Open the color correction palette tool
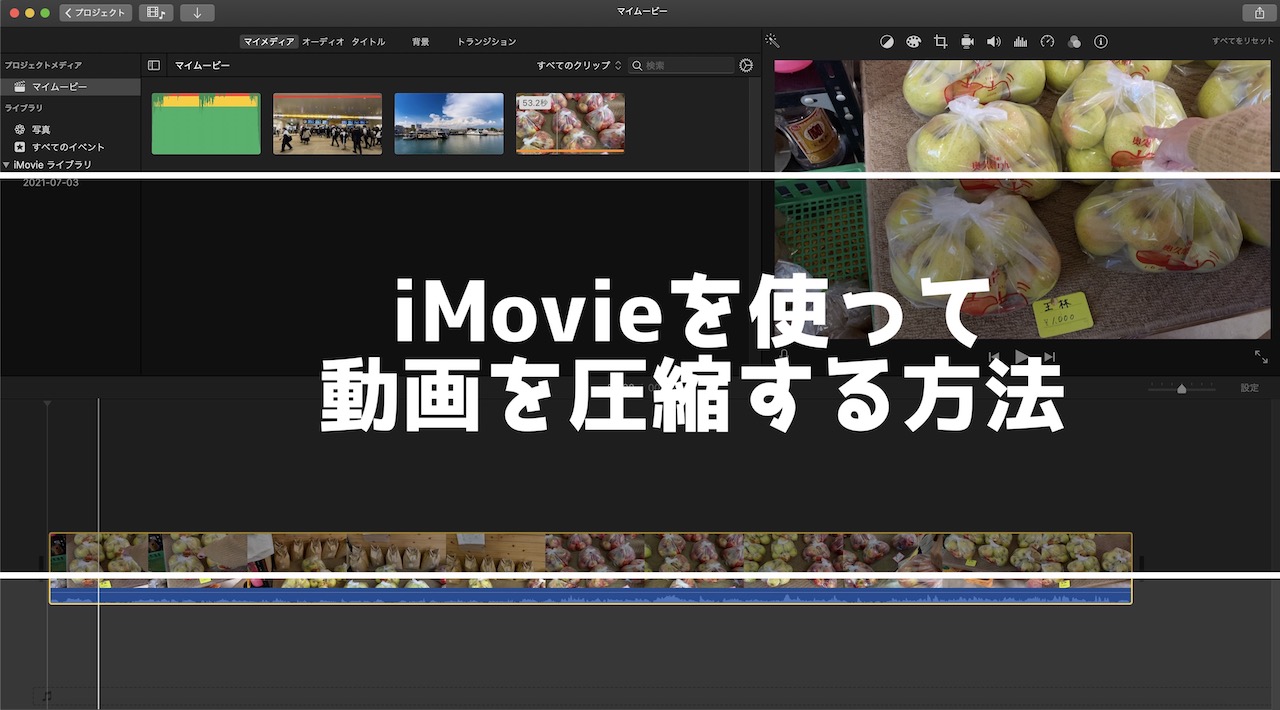This screenshot has width=1280, height=710. click(913, 42)
